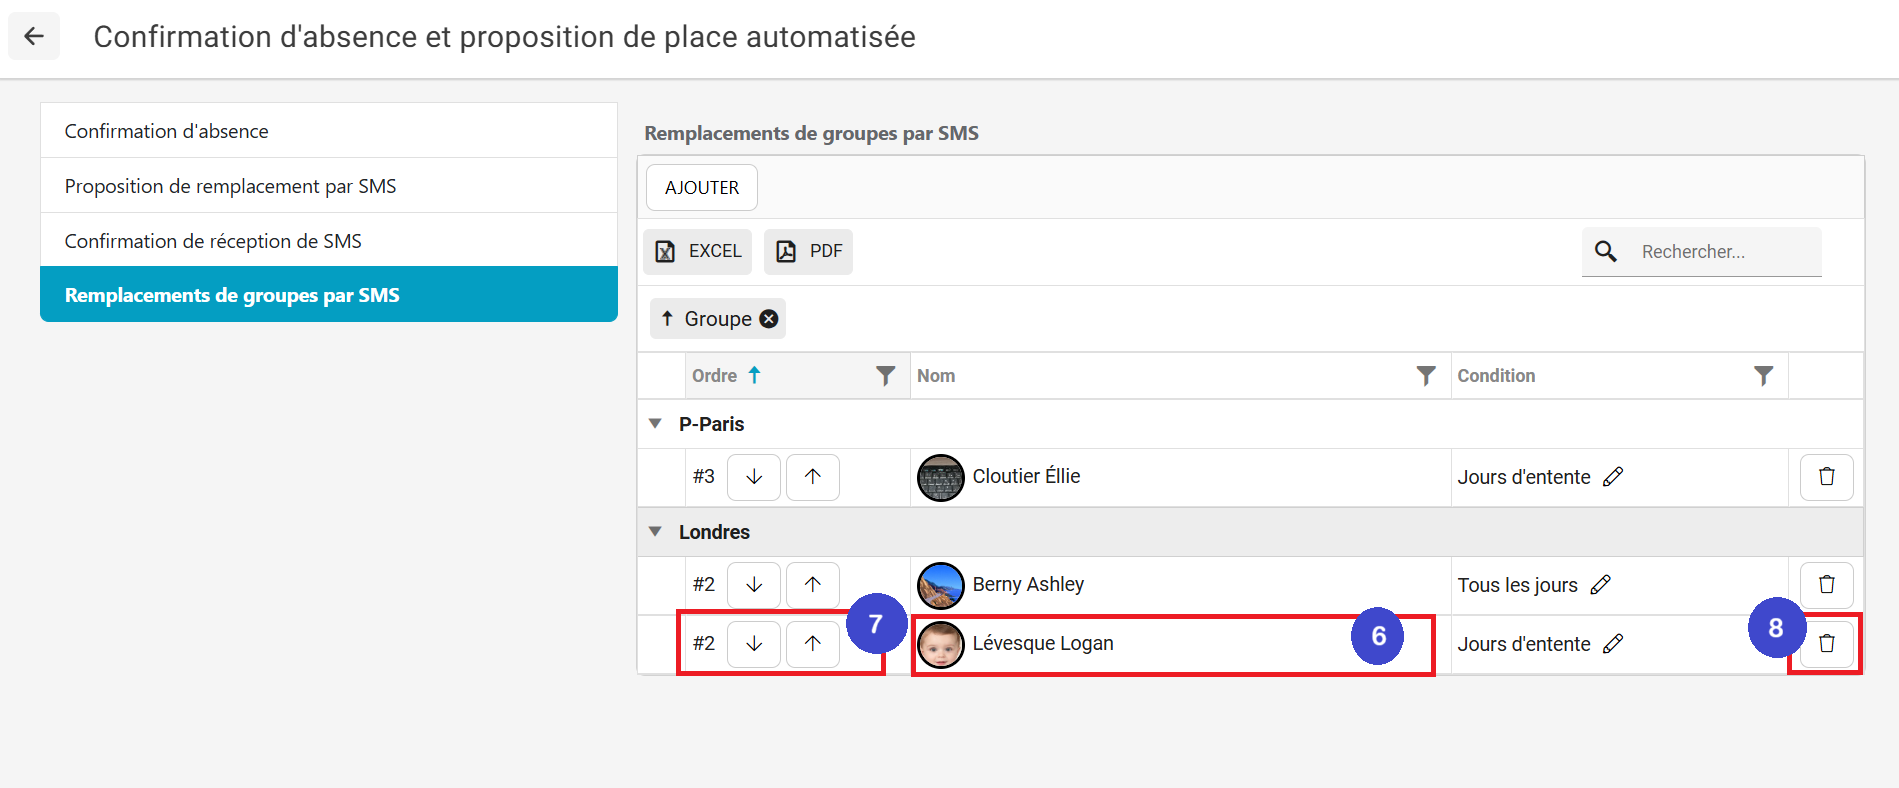Move Cloutier Éllie down in order
The height and width of the screenshot is (788, 1899).
(x=754, y=477)
